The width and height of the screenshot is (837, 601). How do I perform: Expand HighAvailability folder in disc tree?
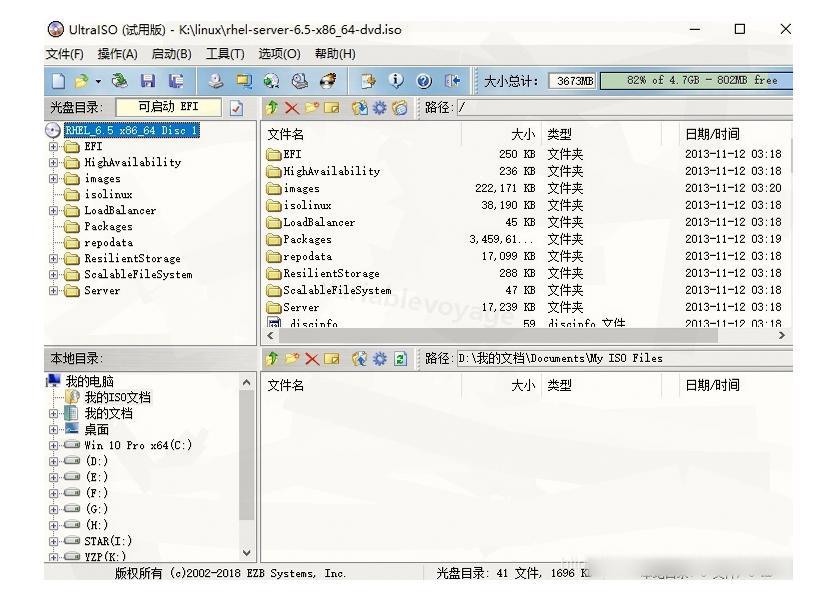click(x=53, y=163)
